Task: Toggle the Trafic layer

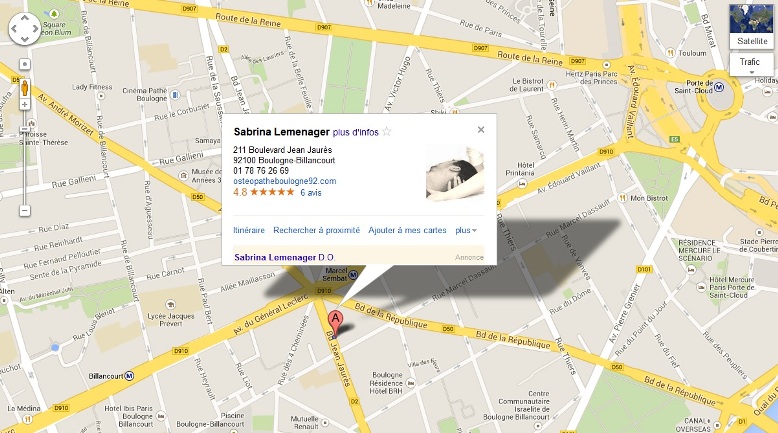Action: (751, 62)
